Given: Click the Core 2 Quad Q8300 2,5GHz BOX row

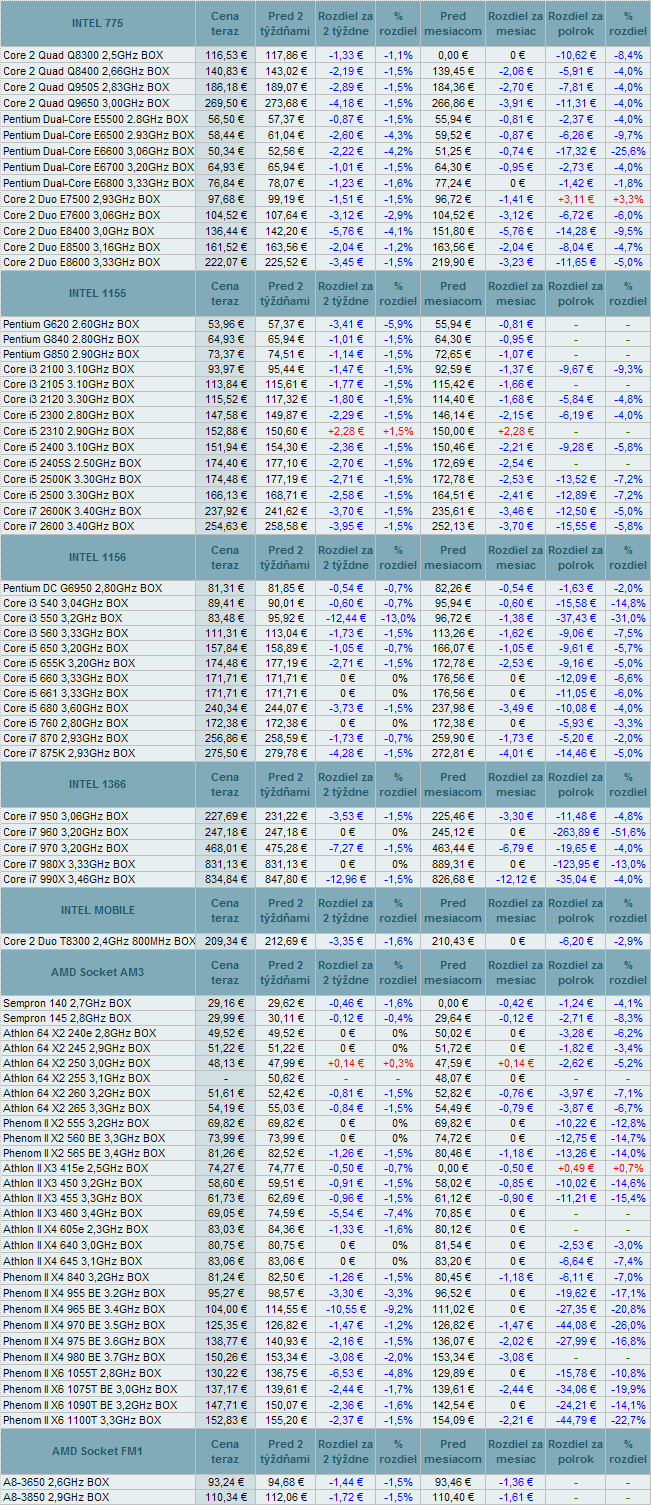Looking at the screenshot, I should coord(325,56).
